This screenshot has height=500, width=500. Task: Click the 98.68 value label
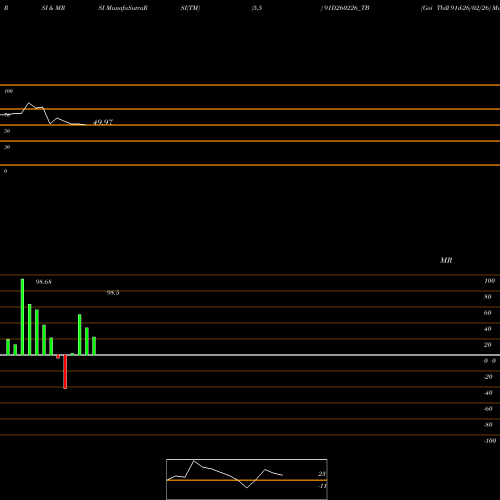pos(44,282)
